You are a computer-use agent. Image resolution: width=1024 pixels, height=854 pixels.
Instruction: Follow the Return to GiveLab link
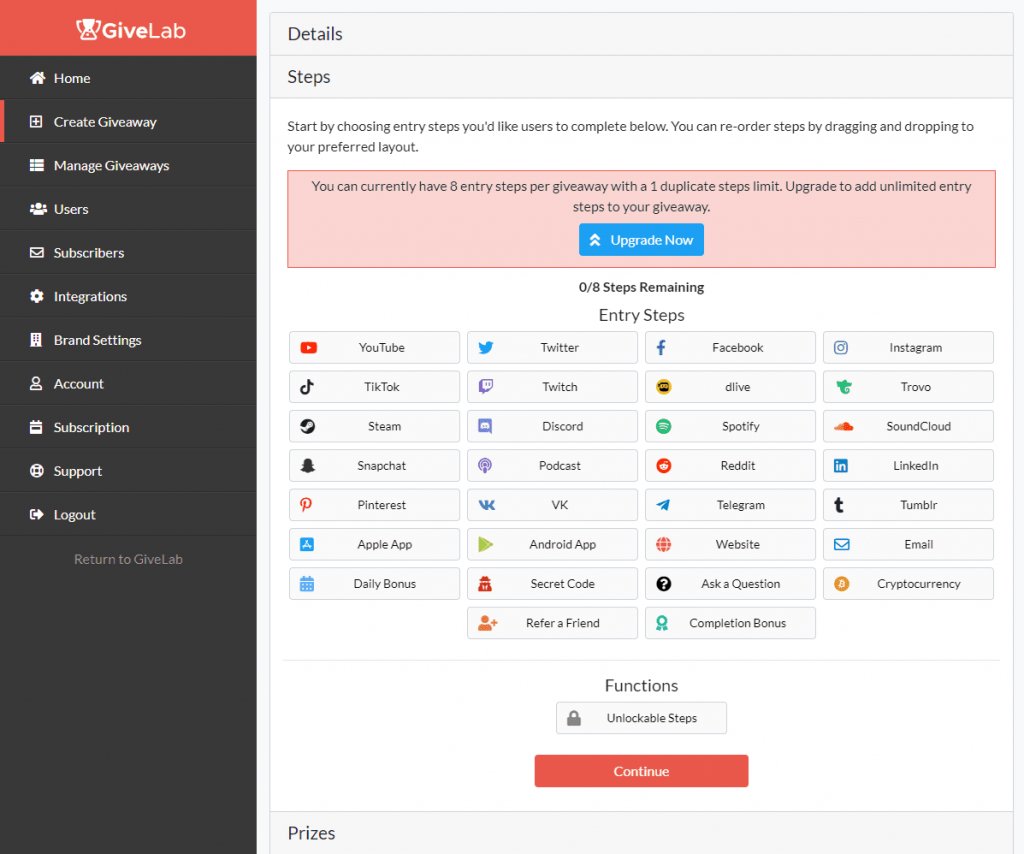(128, 559)
